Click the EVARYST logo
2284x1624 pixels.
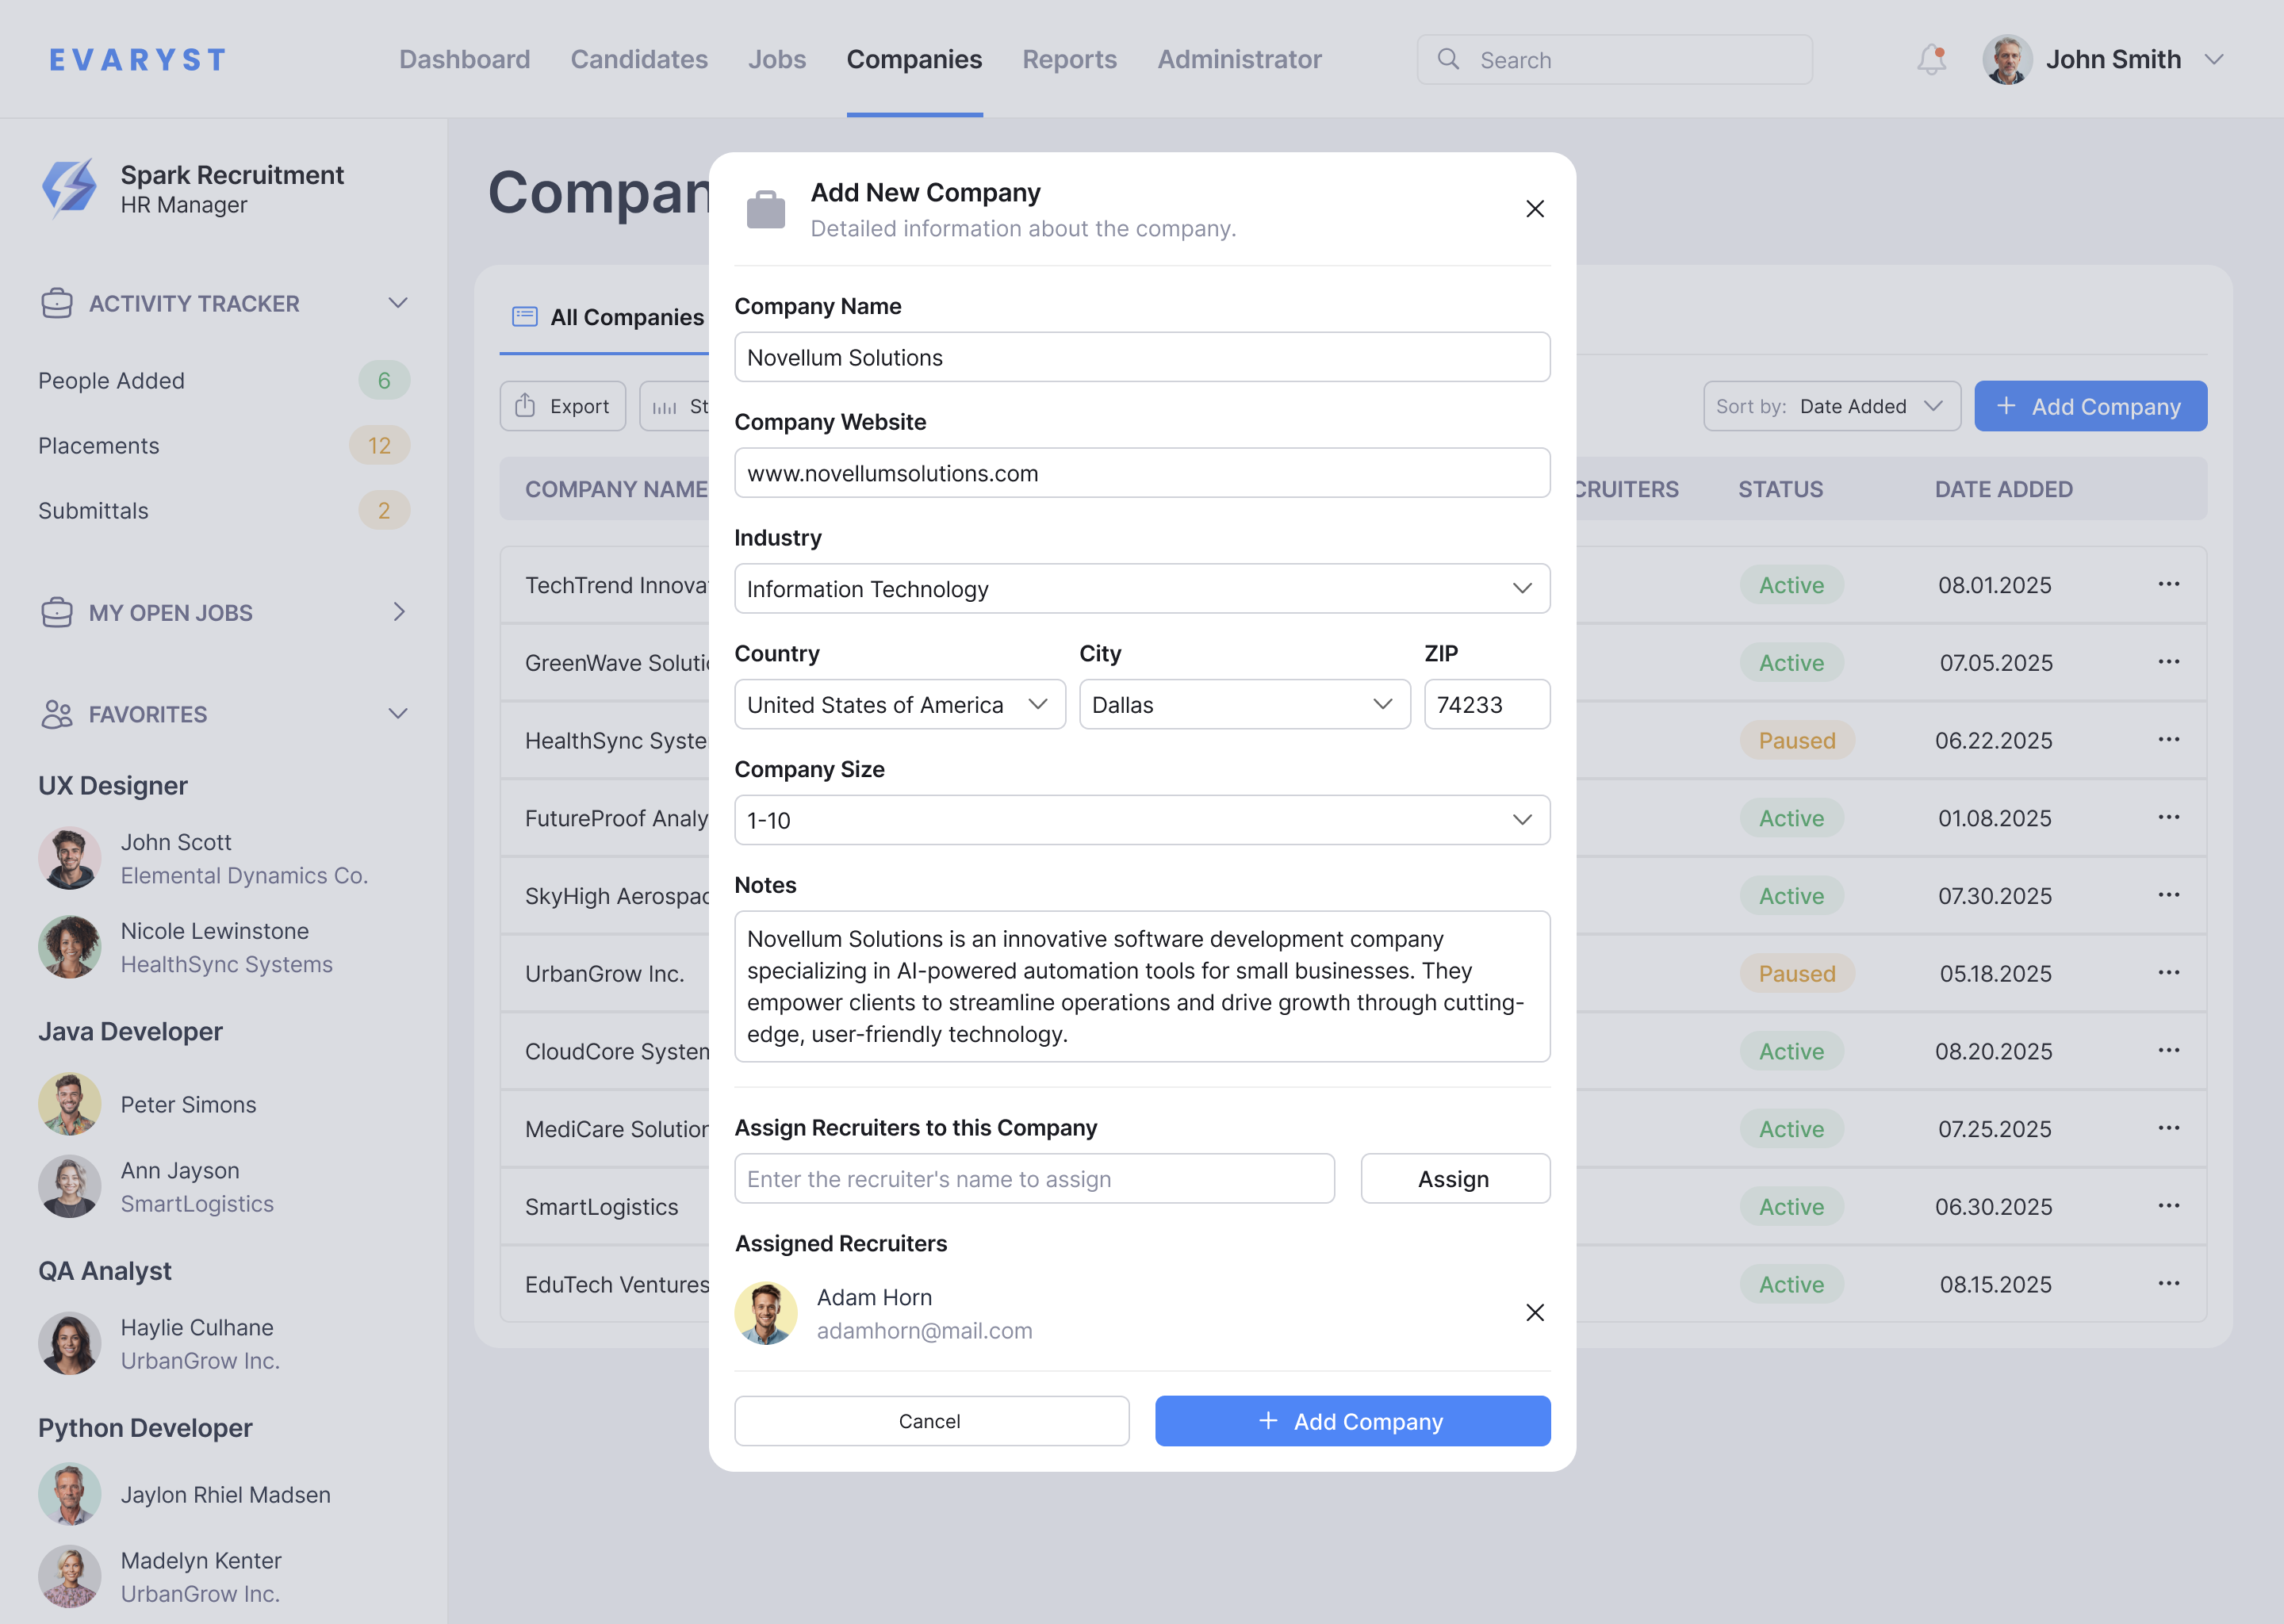(136, 58)
